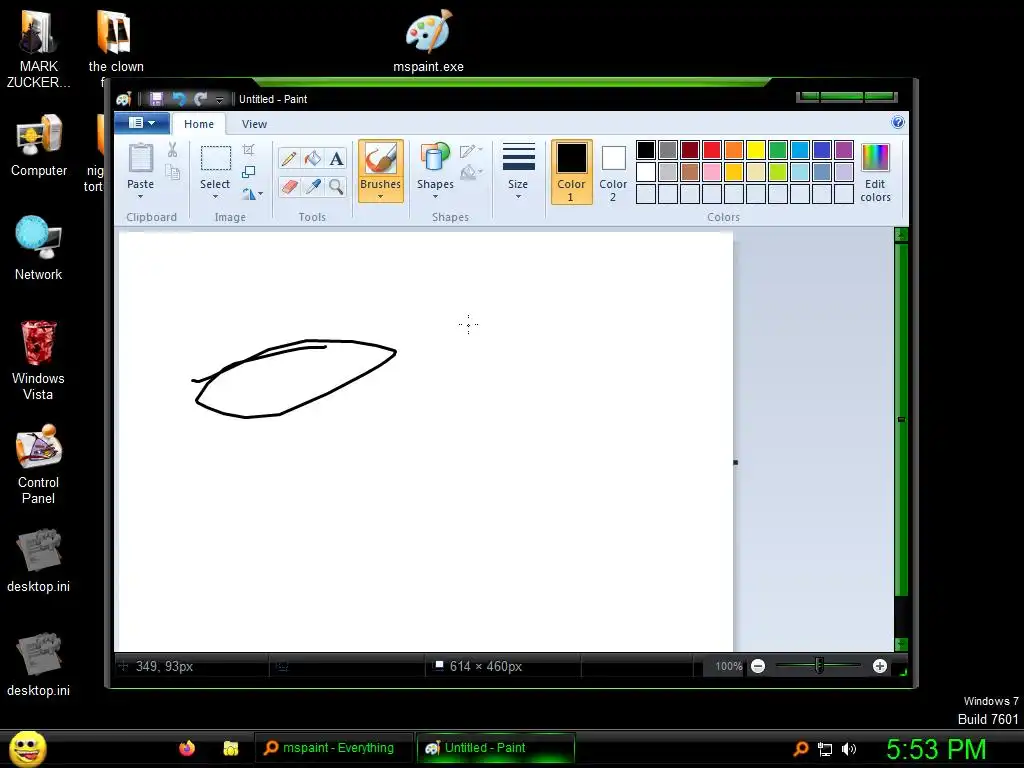
Task: Click the Undo arrow in title bar
Action: point(178,99)
